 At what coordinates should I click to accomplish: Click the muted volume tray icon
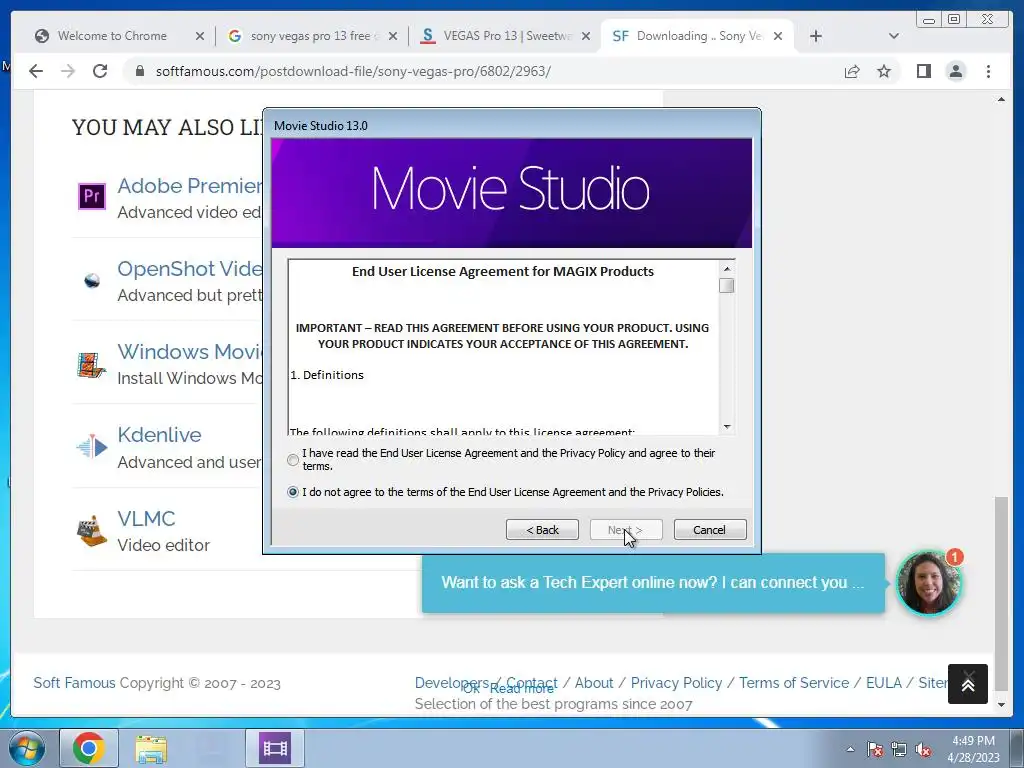click(923, 749)
